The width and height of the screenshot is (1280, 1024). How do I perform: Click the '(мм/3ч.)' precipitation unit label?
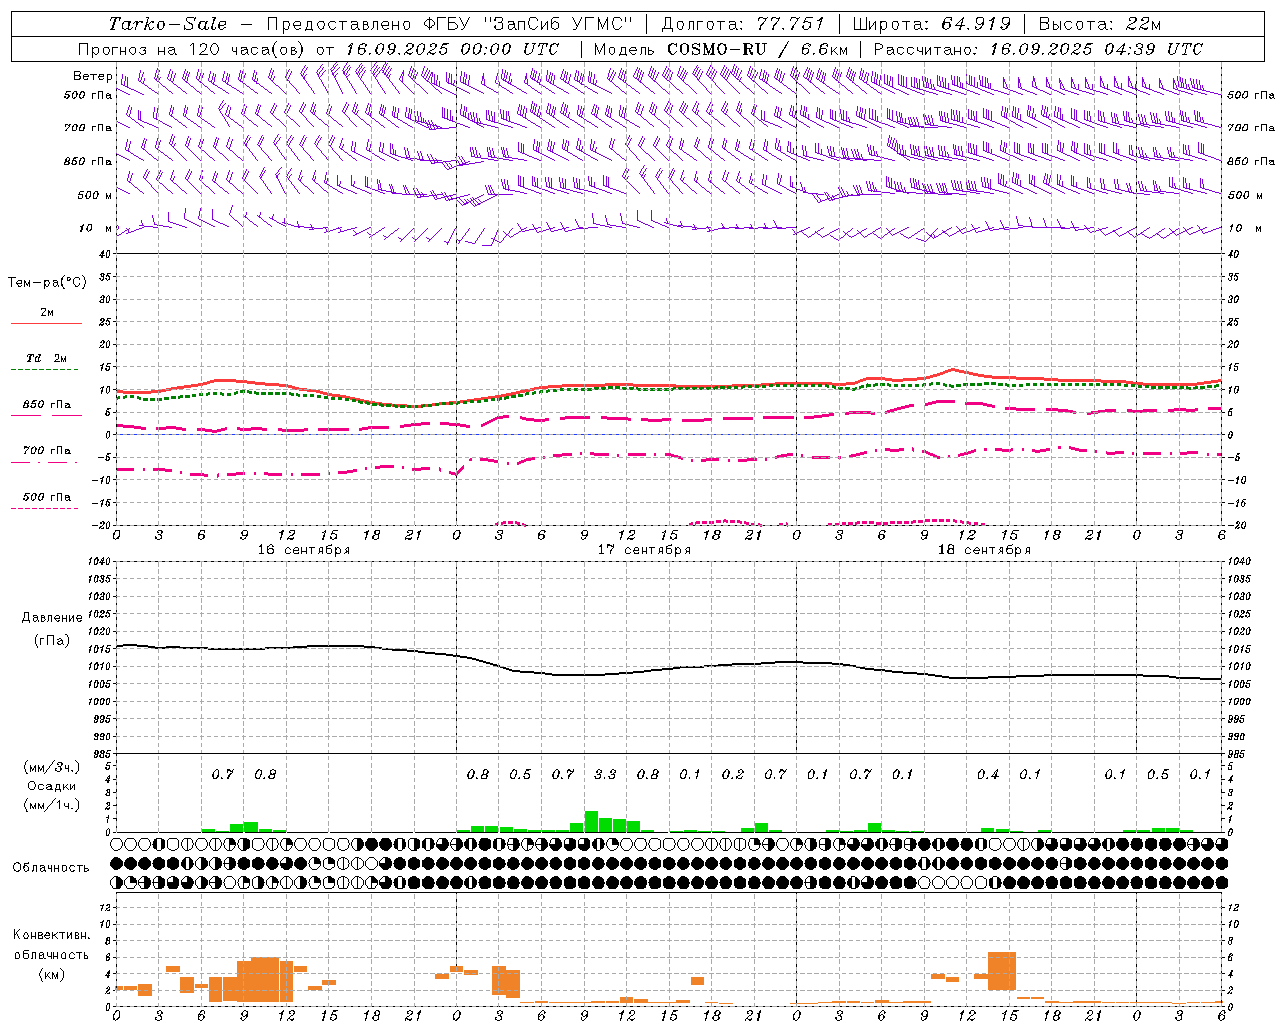click(51, 767)
